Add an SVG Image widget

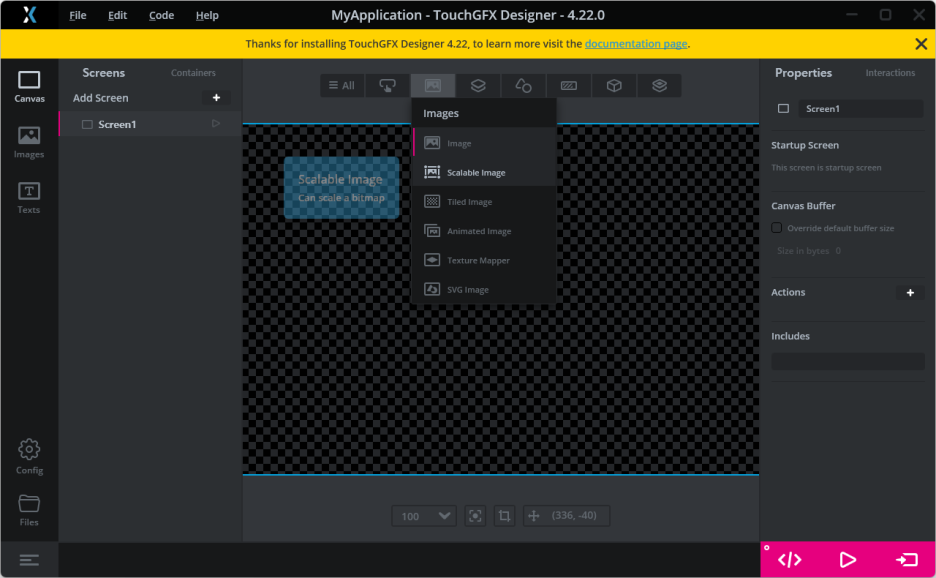484,289
